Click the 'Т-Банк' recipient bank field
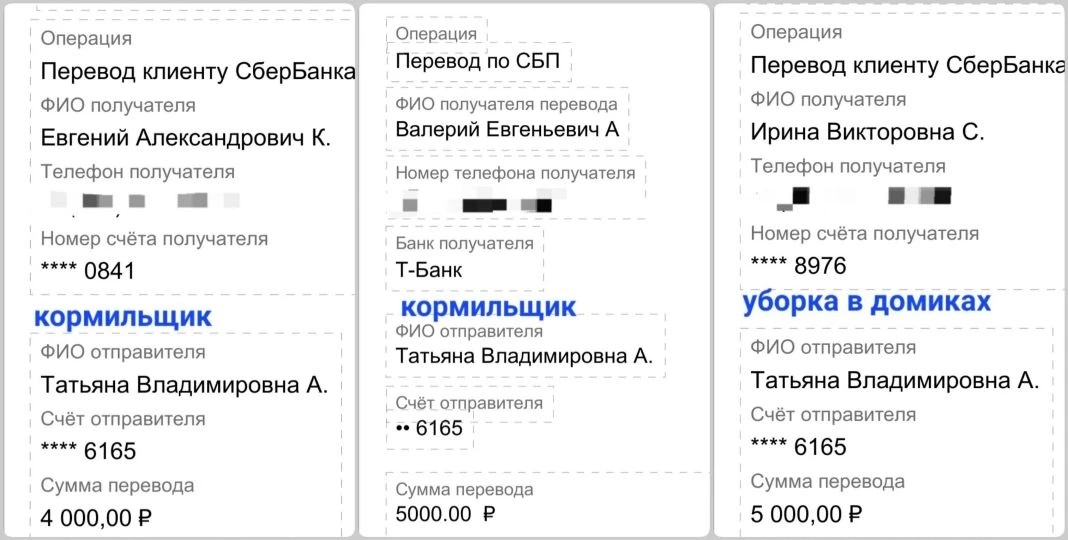The width and height of the screenshot is (1068, 540). tap(429, 269)
